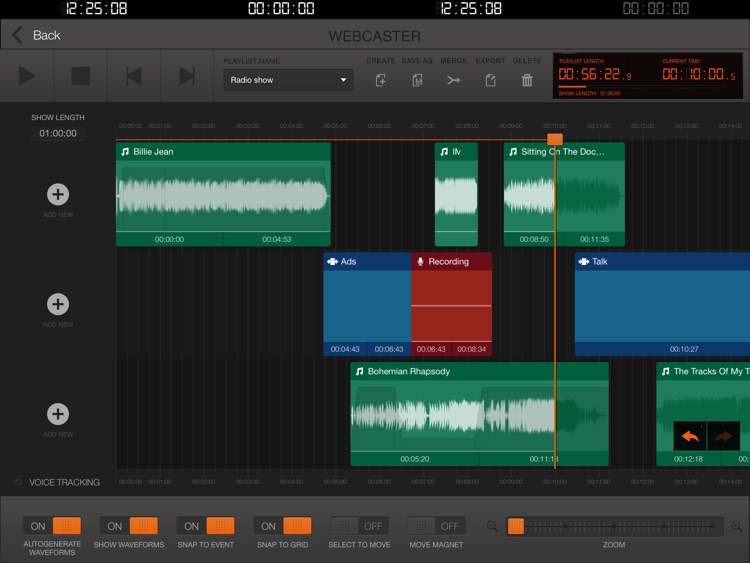Screen dimensions: 750x563
Task: Click the Save As playlist icon
Action: point(417,80)
